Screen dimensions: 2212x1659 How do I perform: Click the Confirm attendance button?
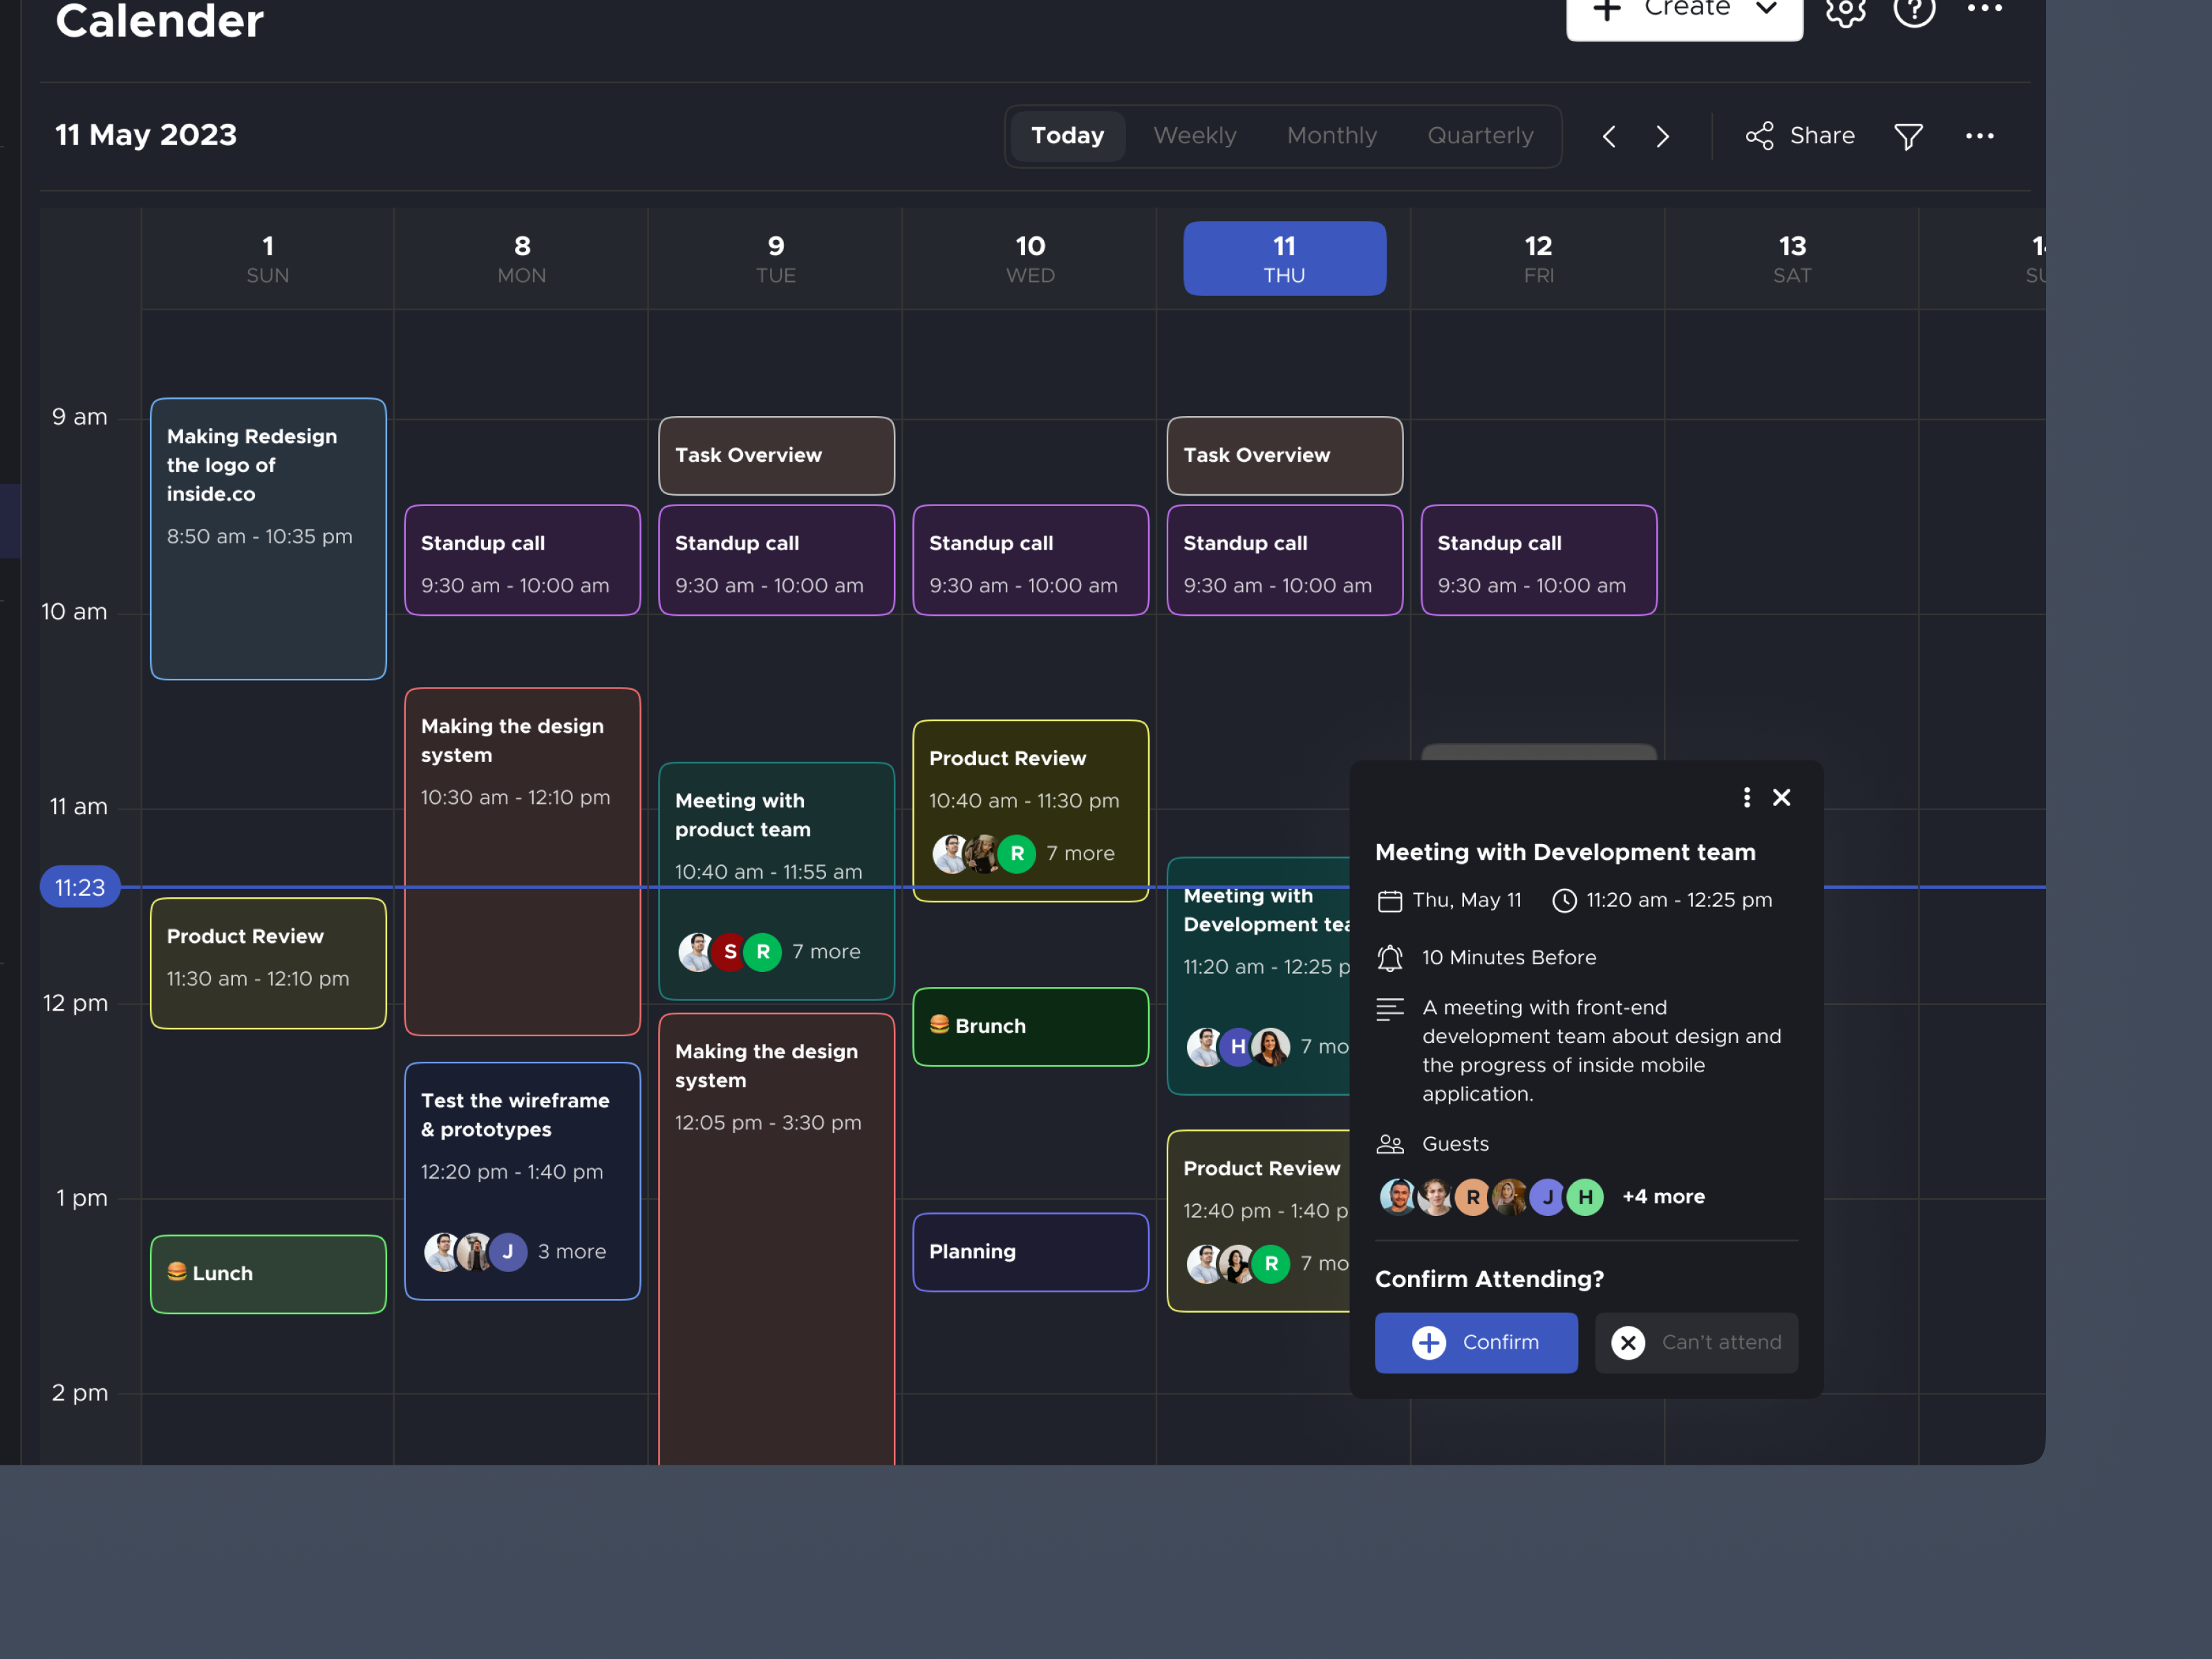click(1476, 1342)
